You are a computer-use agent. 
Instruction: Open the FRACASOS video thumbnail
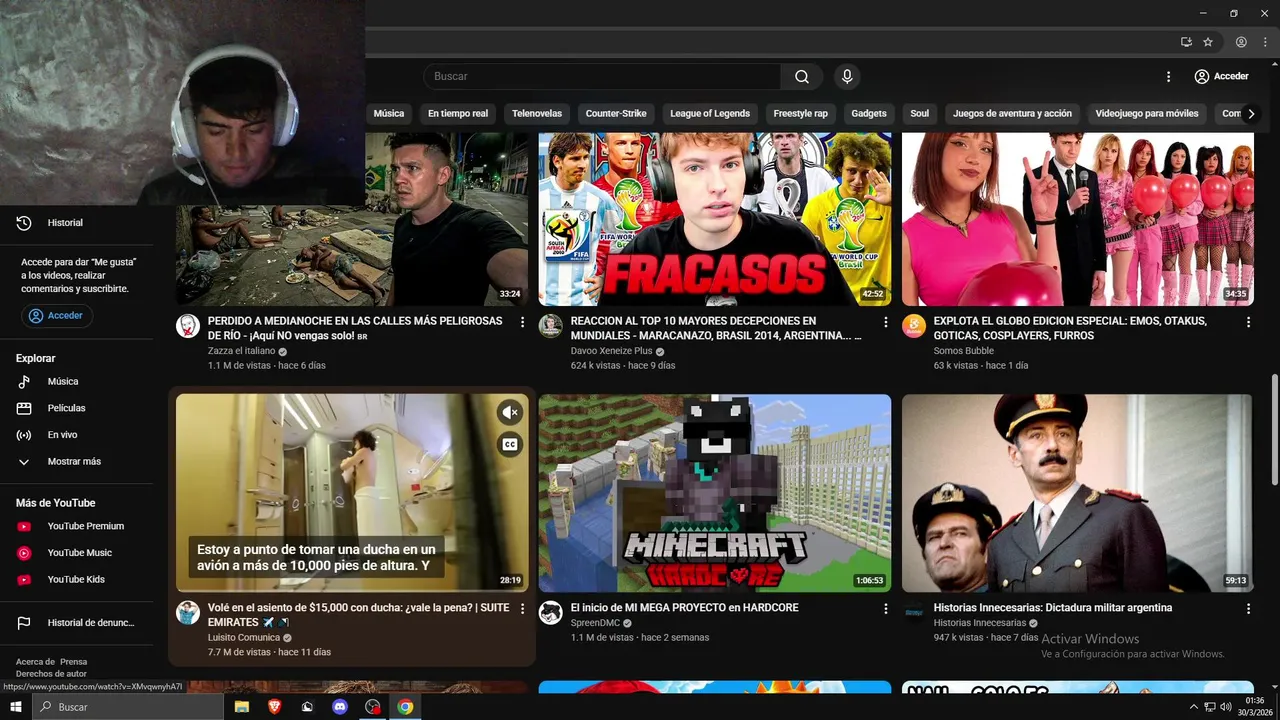[715, 219]
